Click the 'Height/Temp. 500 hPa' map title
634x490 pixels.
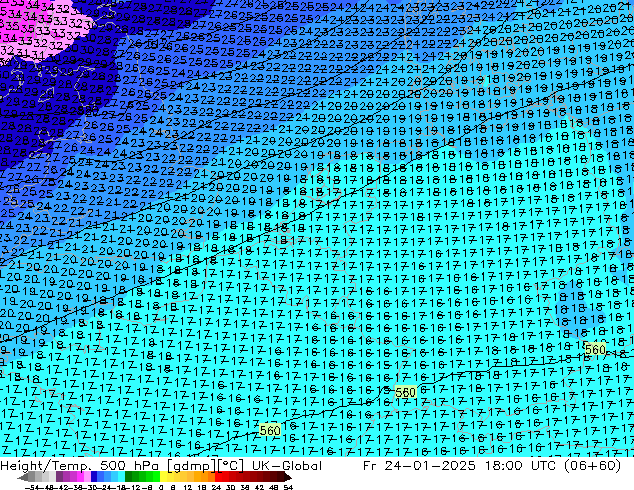pyautogui.click(x=78, y=466)
